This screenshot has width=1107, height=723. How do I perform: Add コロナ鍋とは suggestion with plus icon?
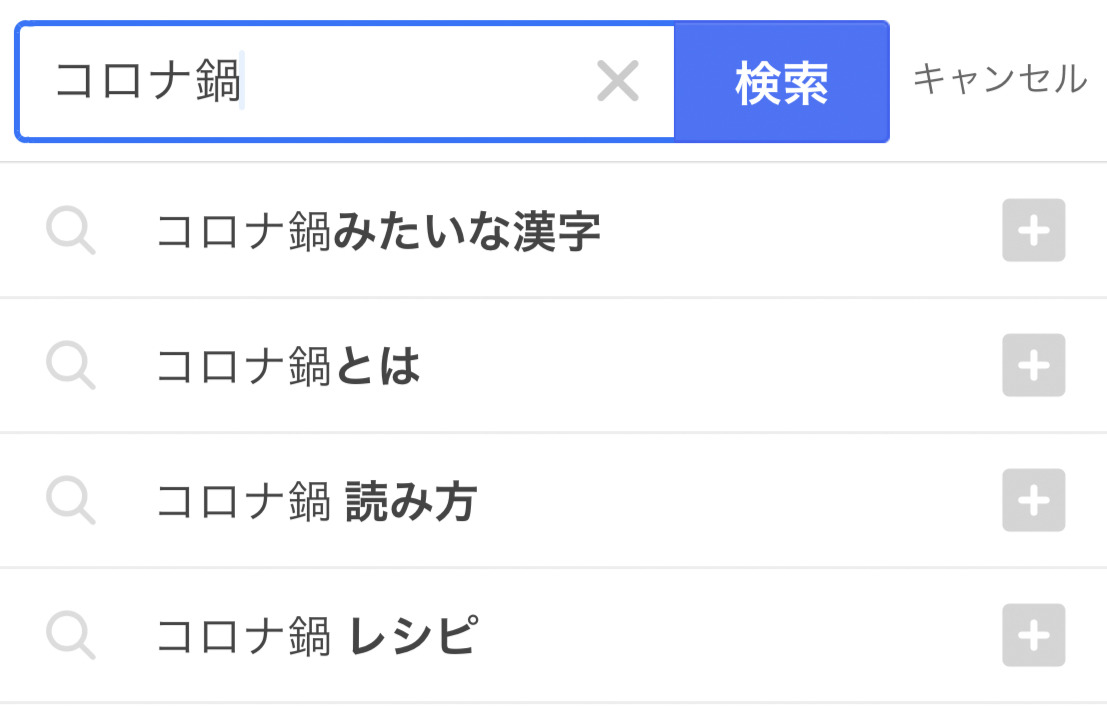[x=1033, y=366]
